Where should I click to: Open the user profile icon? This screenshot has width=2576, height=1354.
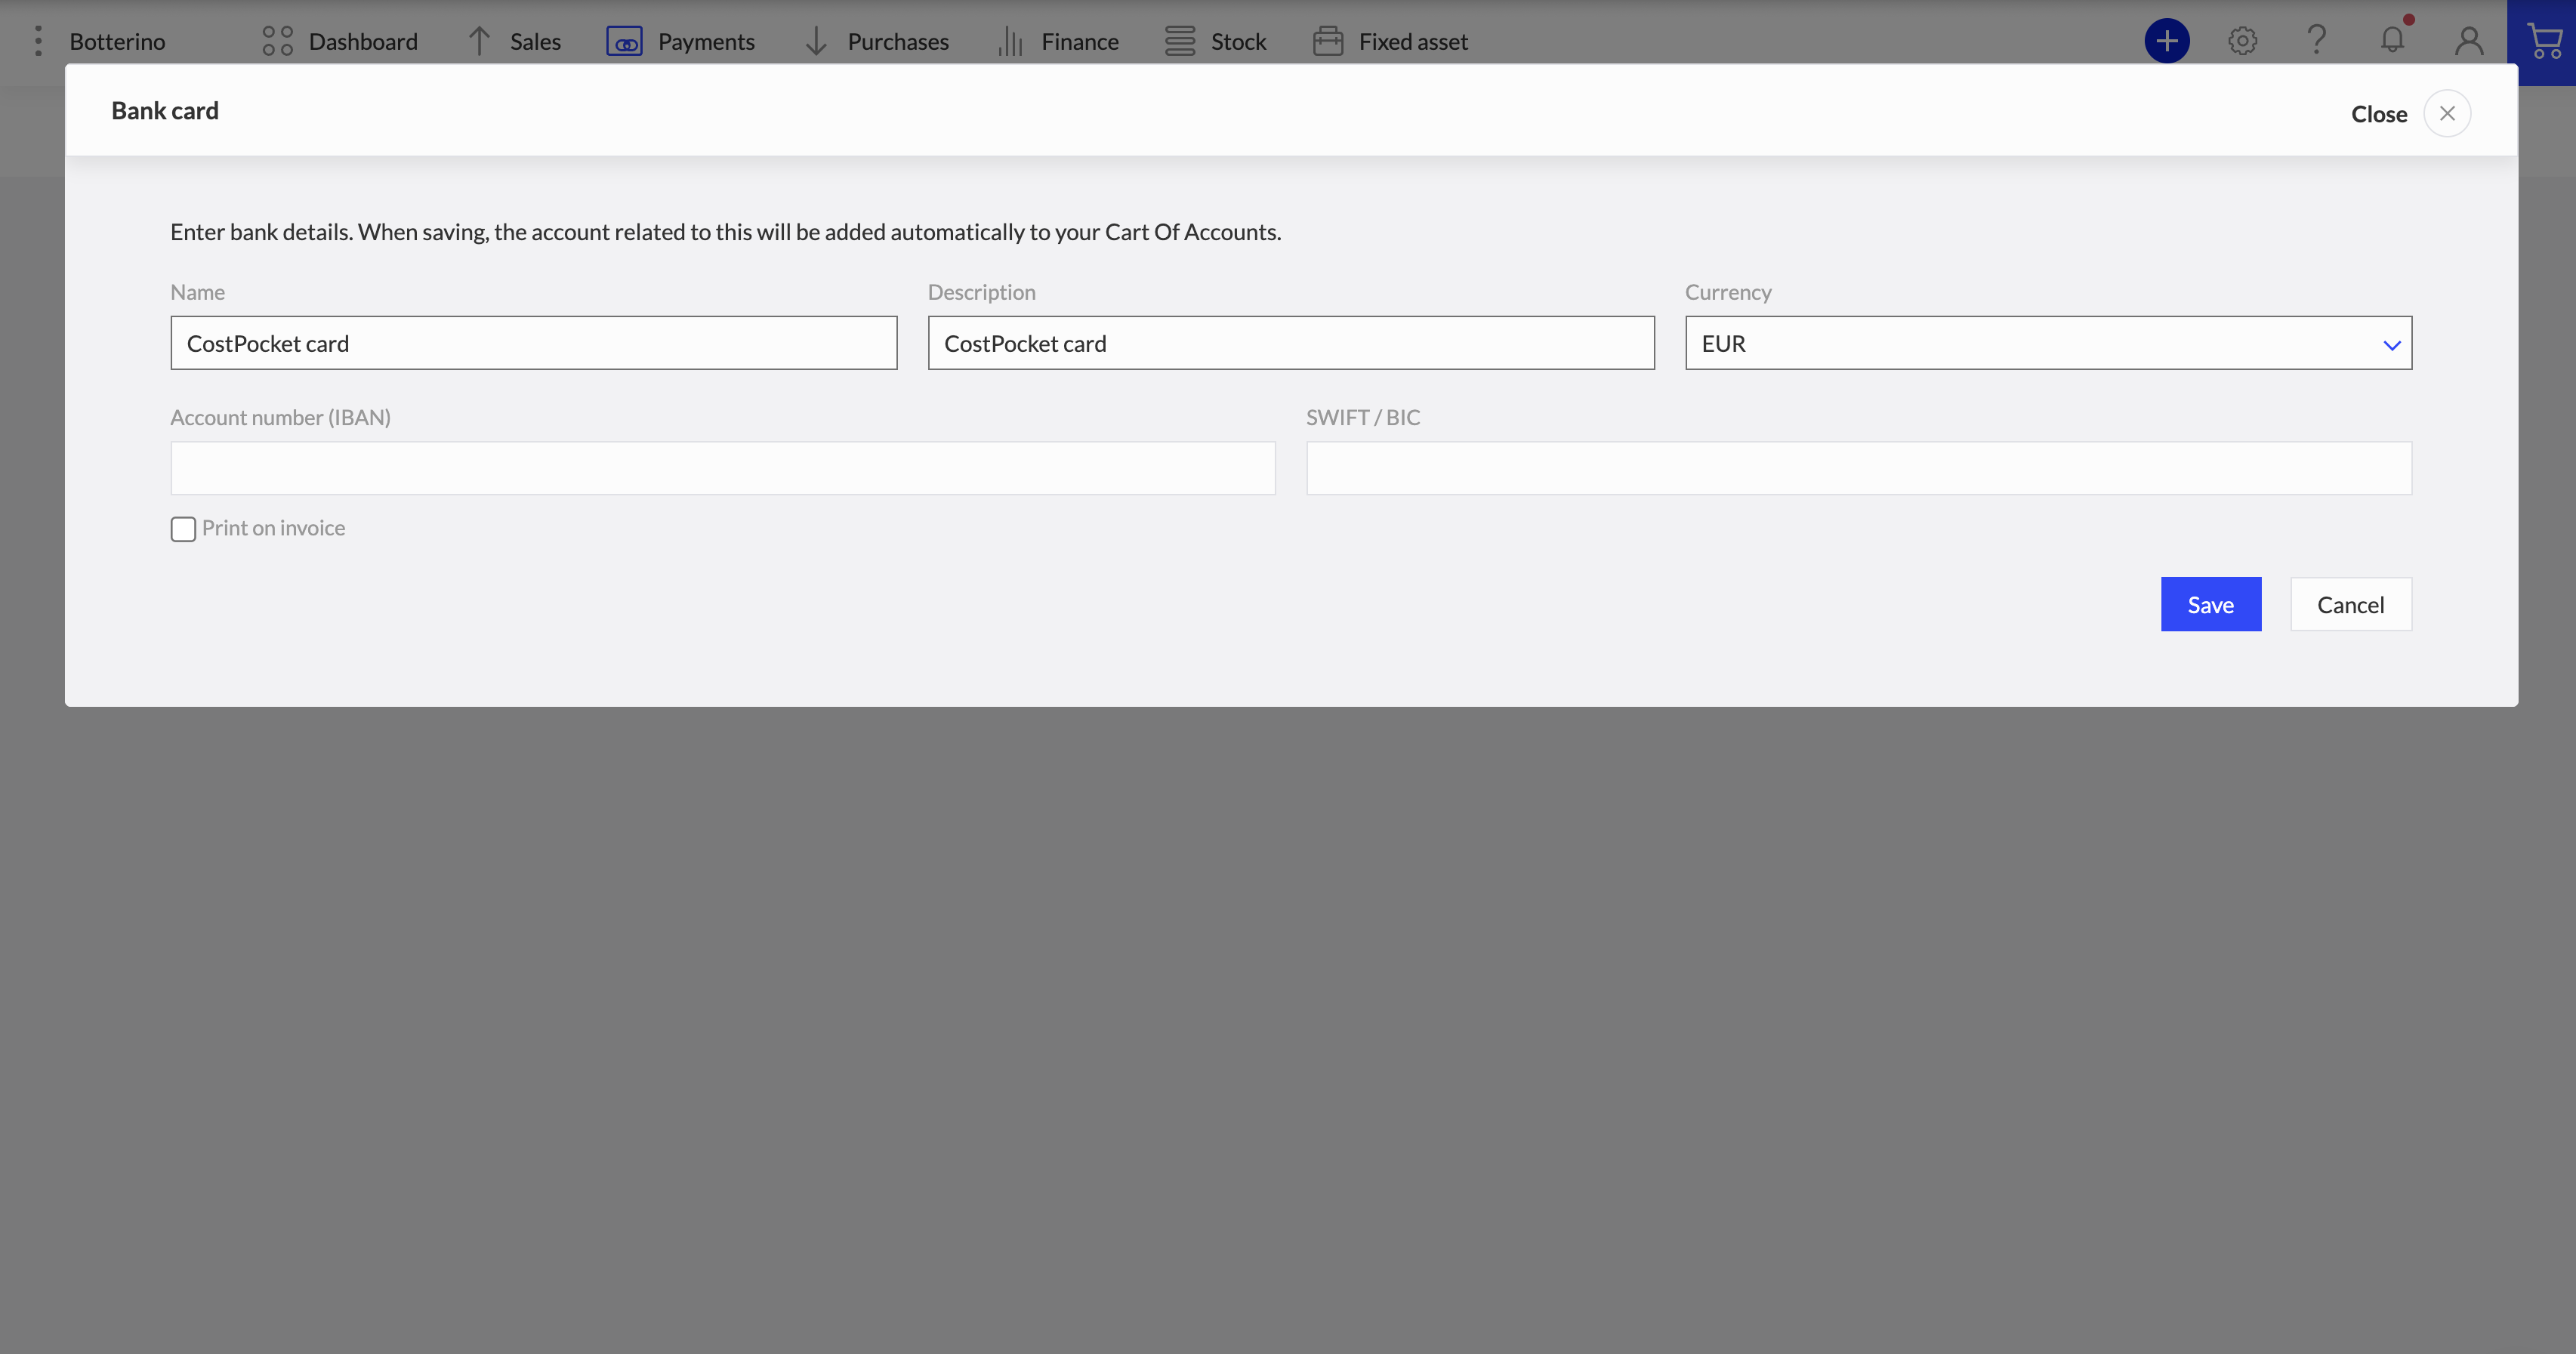pos(2468,41)
